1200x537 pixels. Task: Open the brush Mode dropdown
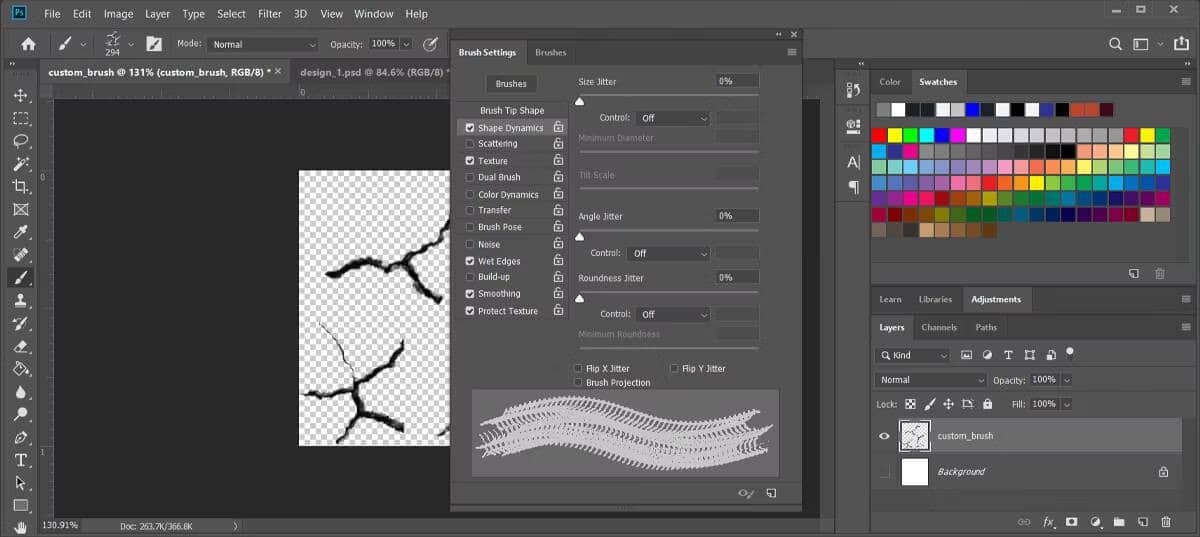[x=263, y=44]
